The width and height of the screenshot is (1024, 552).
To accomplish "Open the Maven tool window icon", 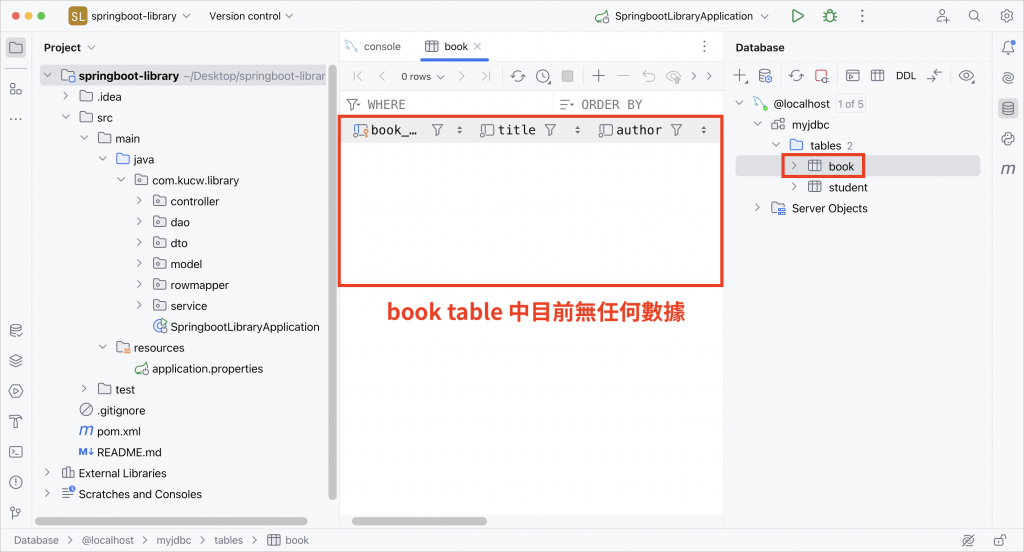I will coord(1008,169).
